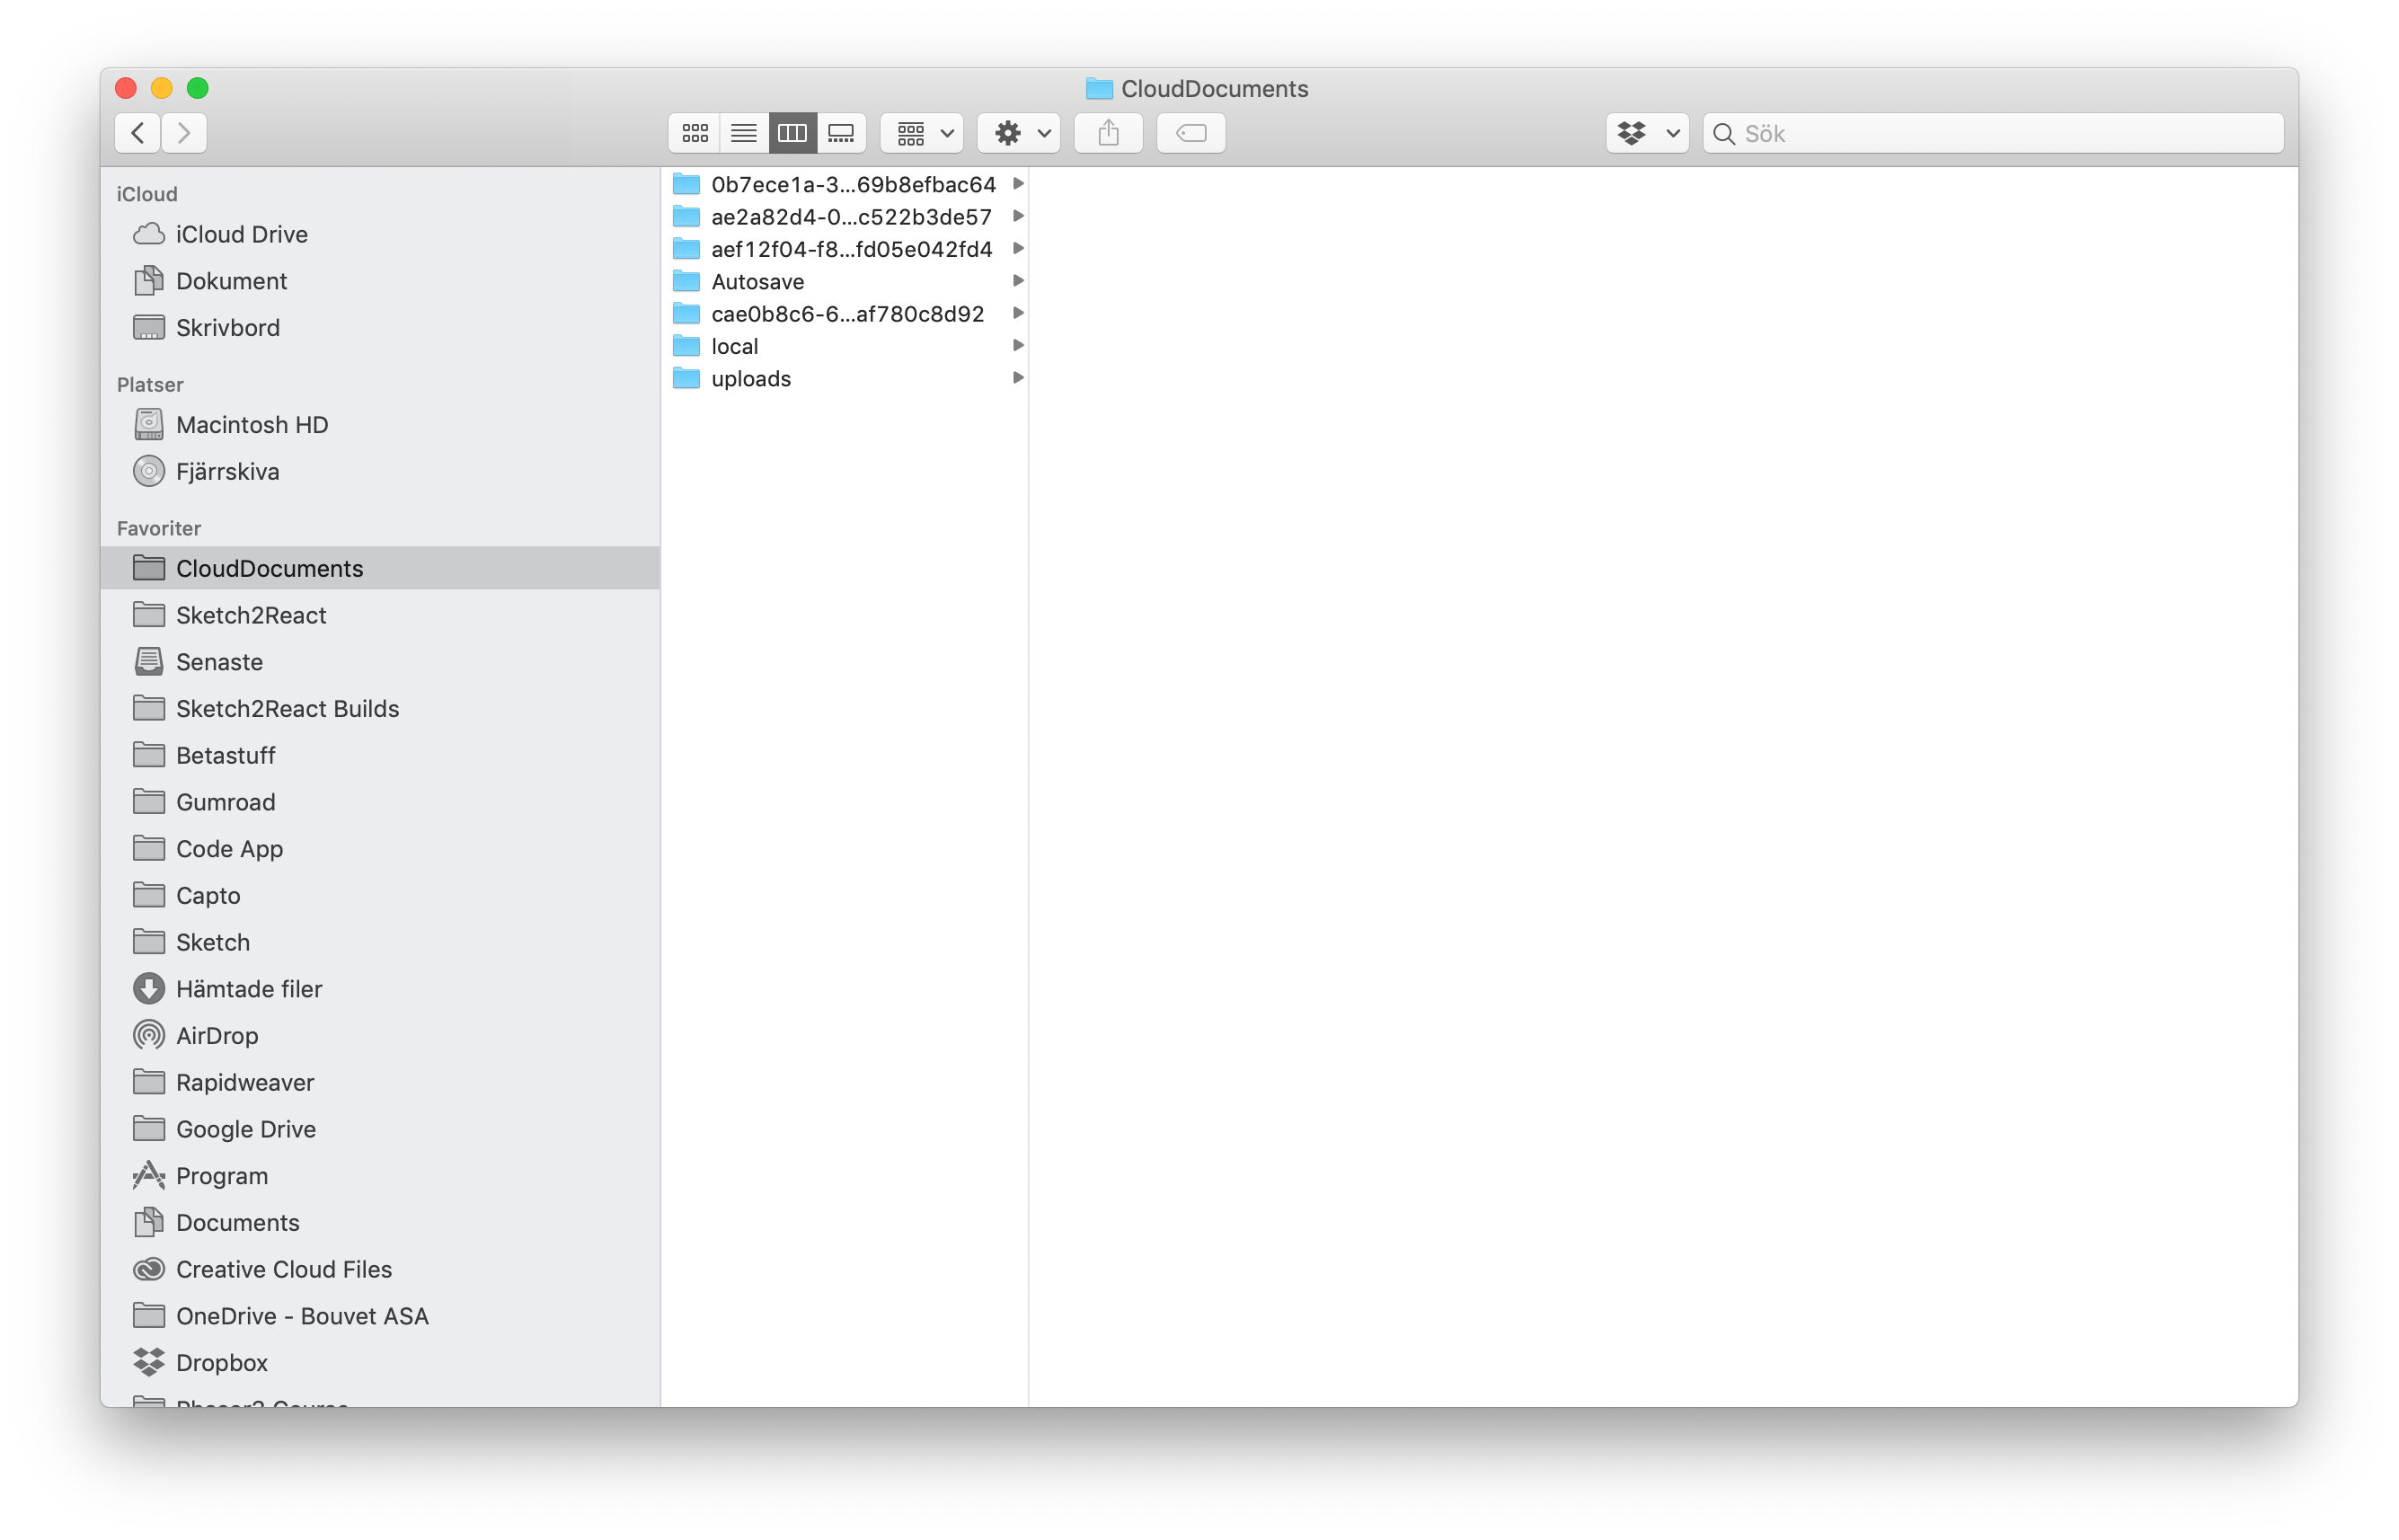Image resolution: width=2399 pixels, height=1540 pixels.
Task: Open the Sketch2React Builds folder
Action: [287, 708]
